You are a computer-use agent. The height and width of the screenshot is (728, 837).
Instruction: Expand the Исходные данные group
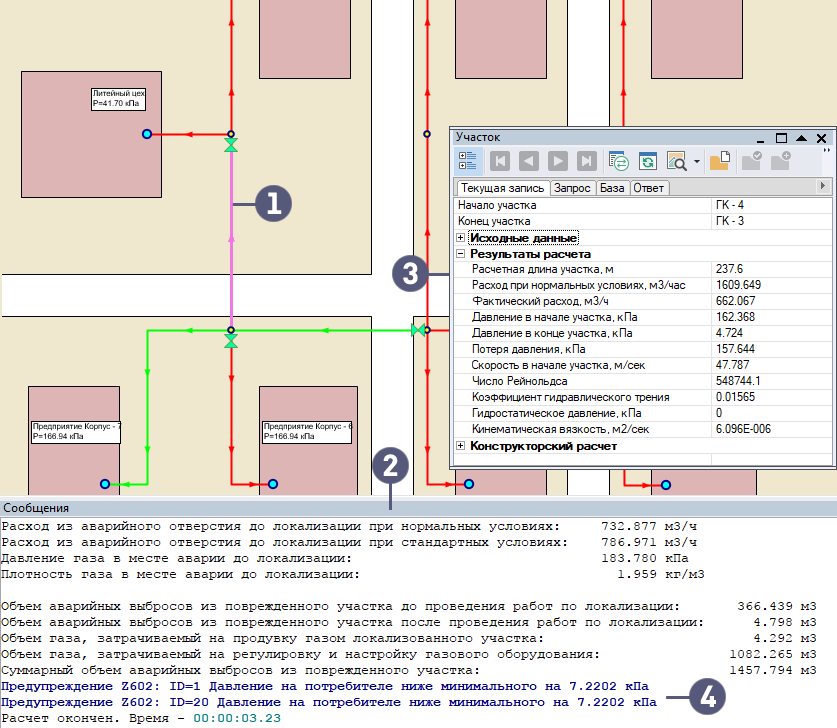tap(461, 237)
